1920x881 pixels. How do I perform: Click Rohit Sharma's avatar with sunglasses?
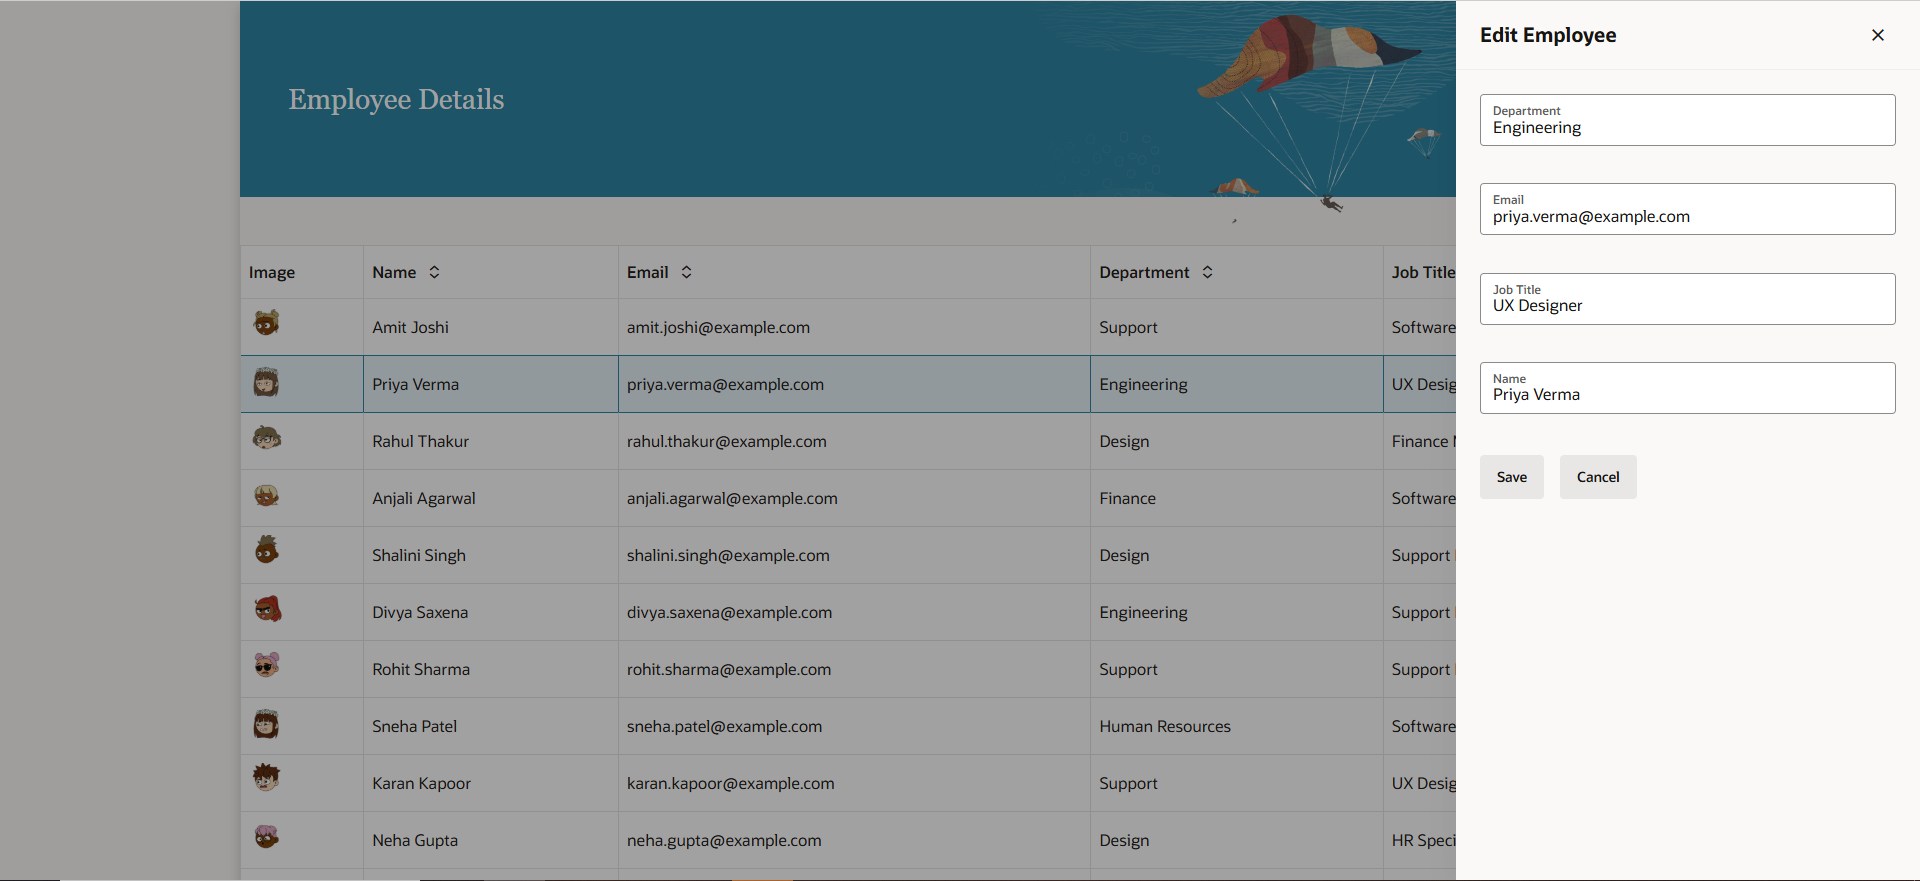pos(266,666)
